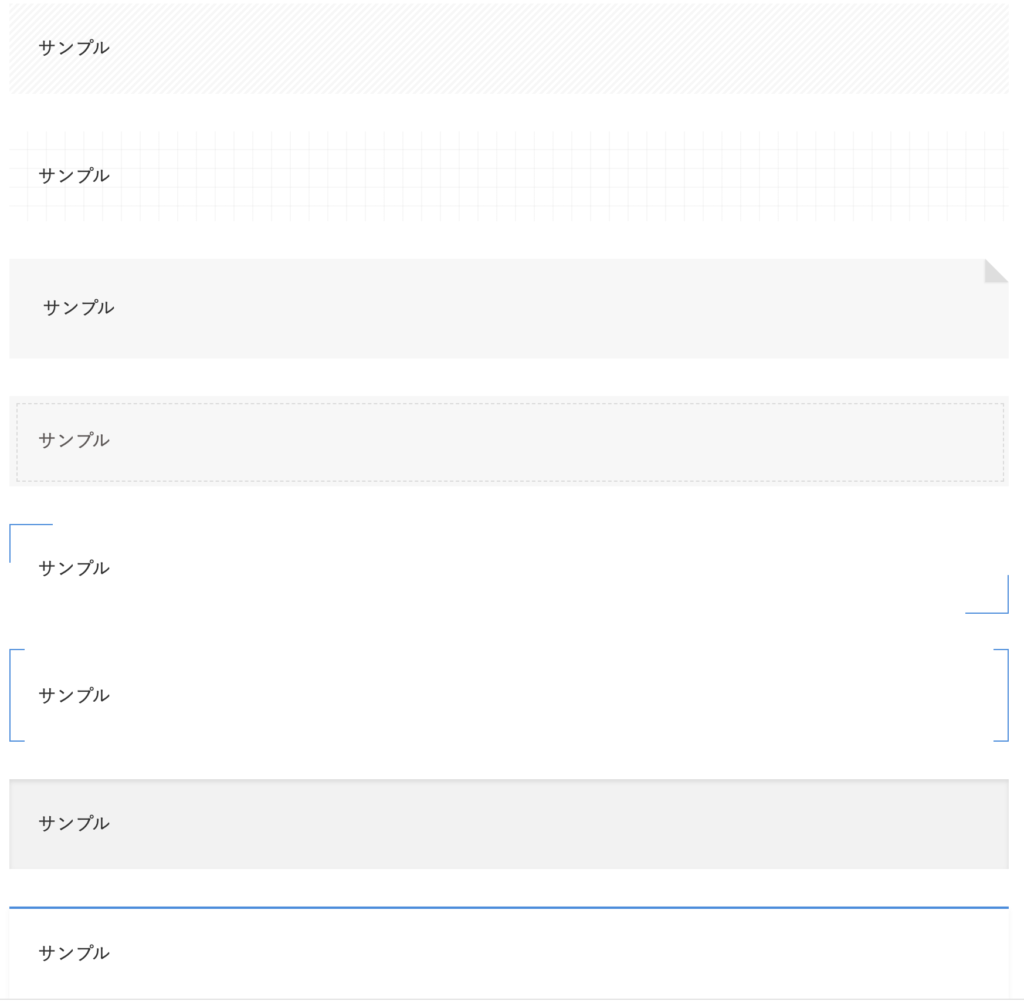This screenshot has width=1024, height=1001.
Task: Click the blue bottom-right corner bracket decoration
Action: (x=987, y=594)
